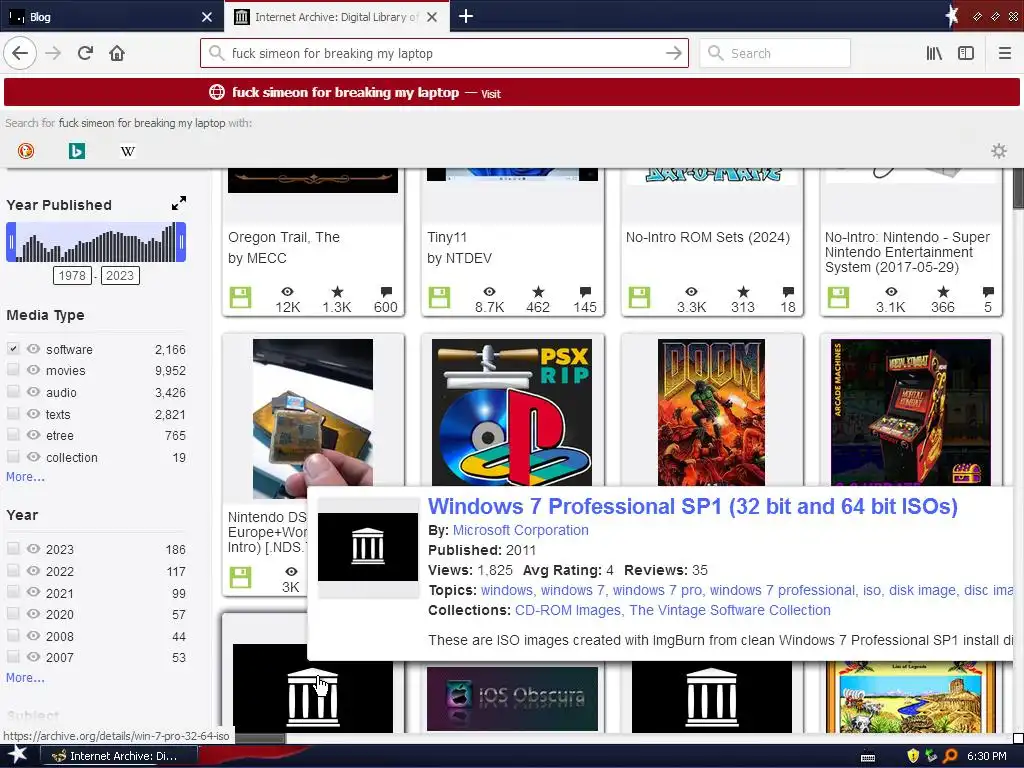Open windows 7 professional topic link
The width and height of the screenshot is (1024, 768).
(782, 590)
